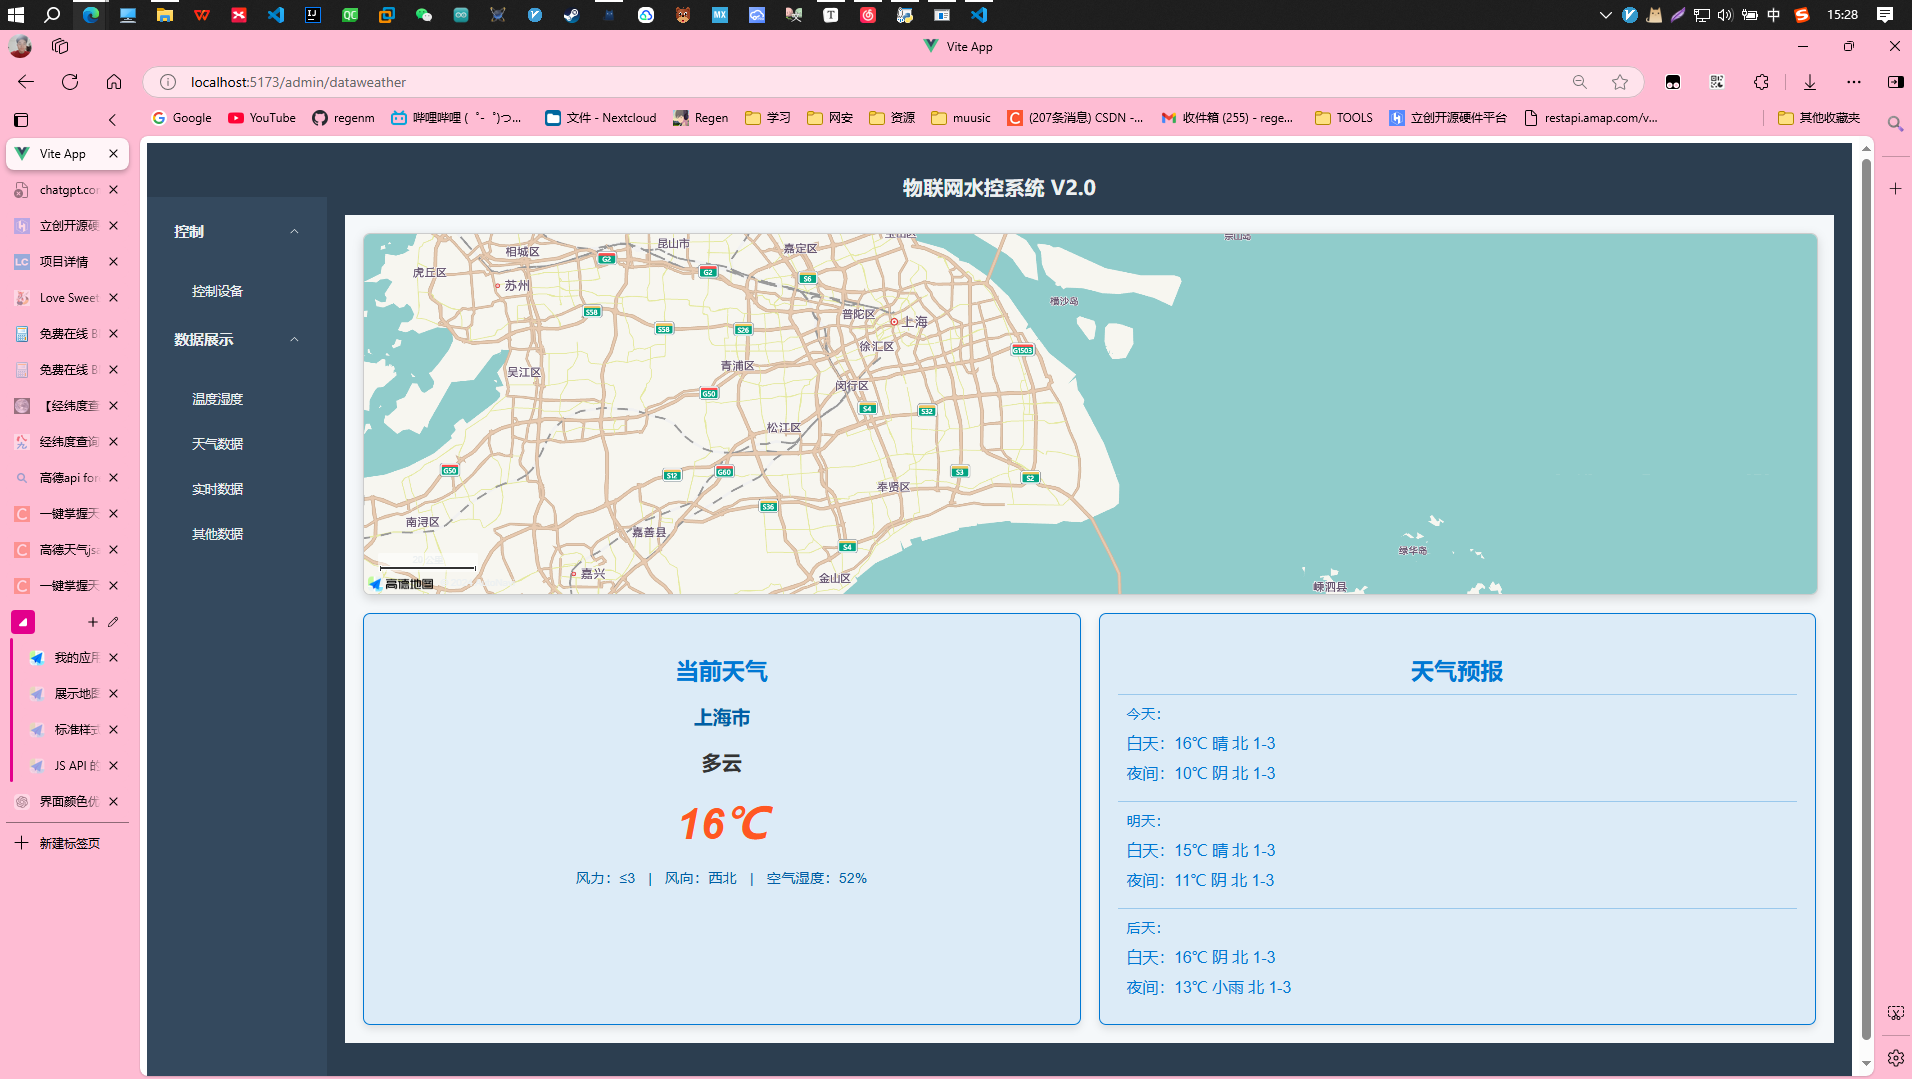Go to browser home
The width and height of the screenshot is (1912, 1079).
(x=114, y=82)
